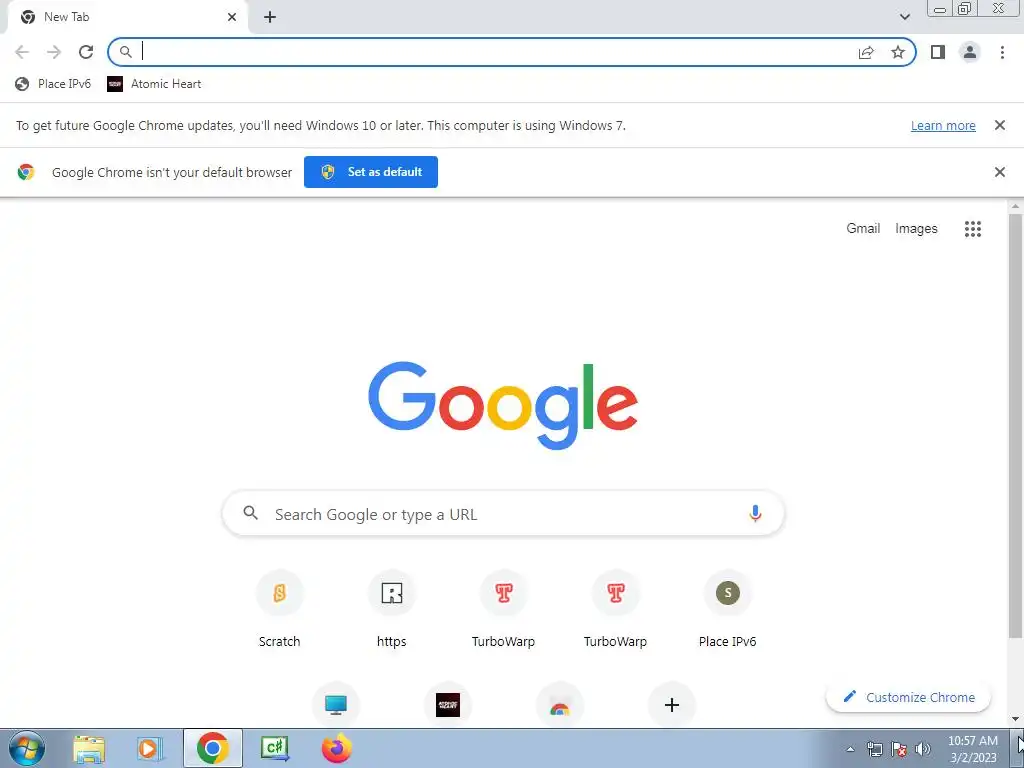The height and width of the screenshot is (768, 1024).
Task: Open the Atomic Heart black shortcut tile
Action: pyautogui.click(x=447, y=705)
